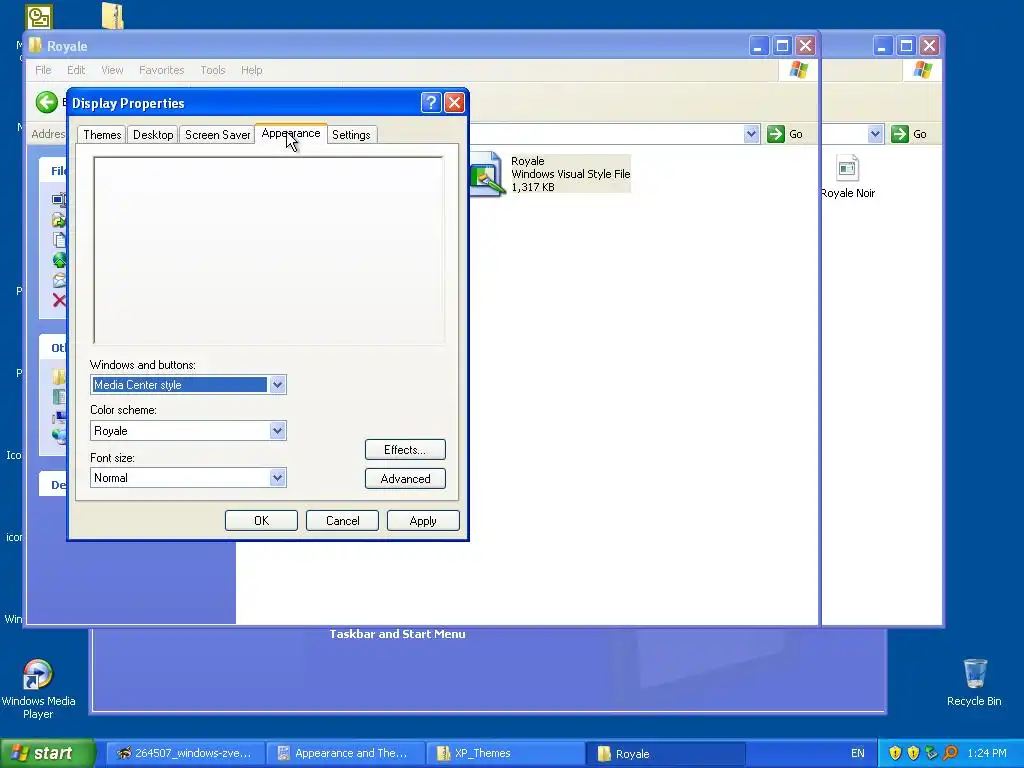
Task: Open the File menu in Royale window
Action: pos(43,70)
